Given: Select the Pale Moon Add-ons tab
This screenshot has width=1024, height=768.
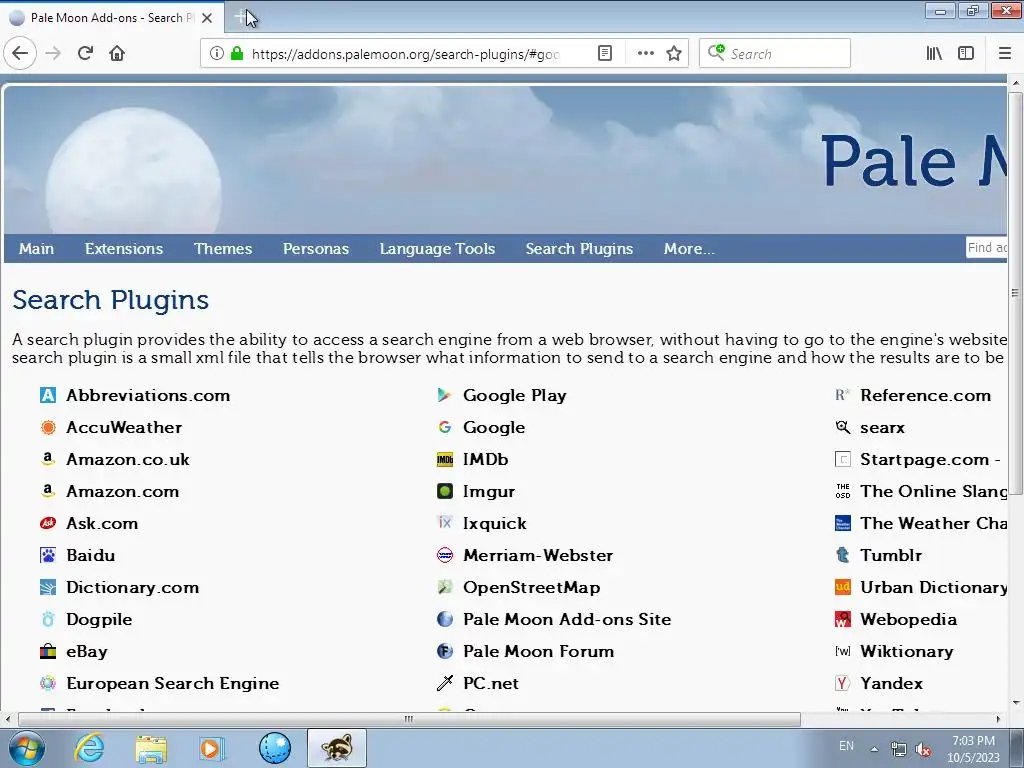Looking at the screenshot, I should tap(112, 18).
